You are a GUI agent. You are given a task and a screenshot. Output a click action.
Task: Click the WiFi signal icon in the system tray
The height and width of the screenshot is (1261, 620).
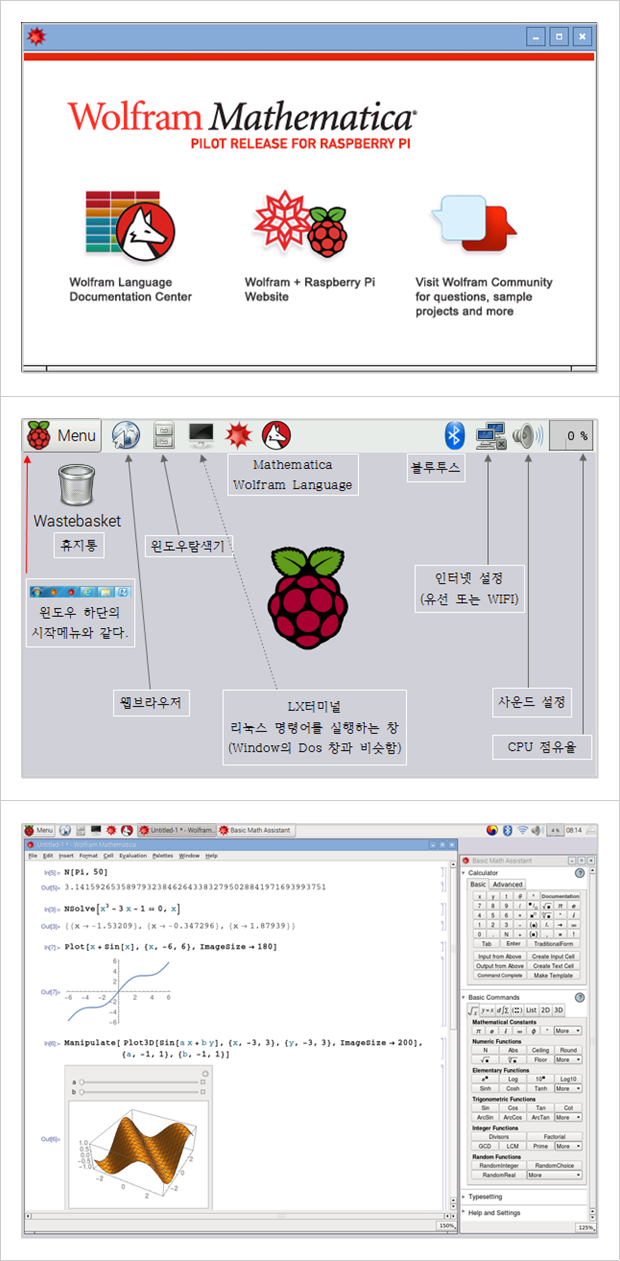coord(522,830)
